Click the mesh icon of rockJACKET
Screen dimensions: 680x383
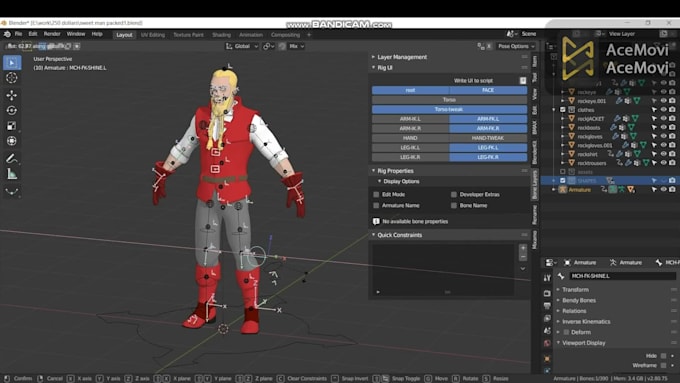(x=572, y=118)
